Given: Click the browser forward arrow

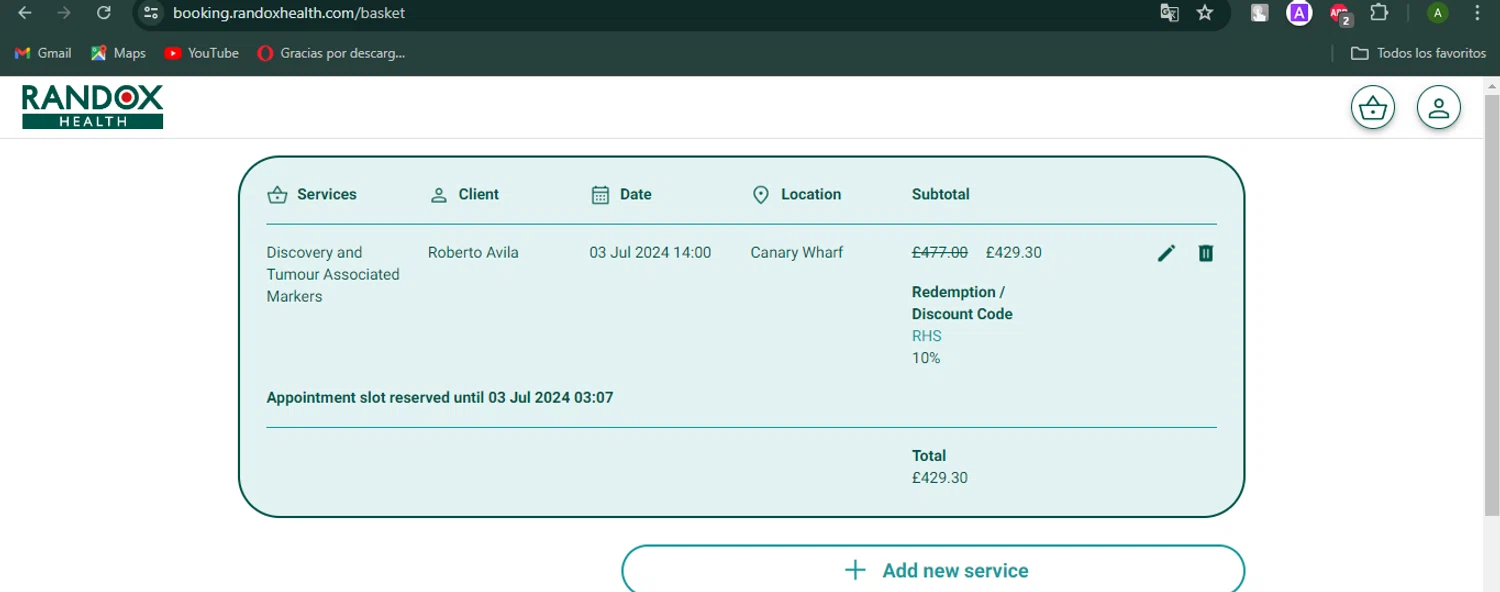Looking at the screenshot, I should 64,13.
